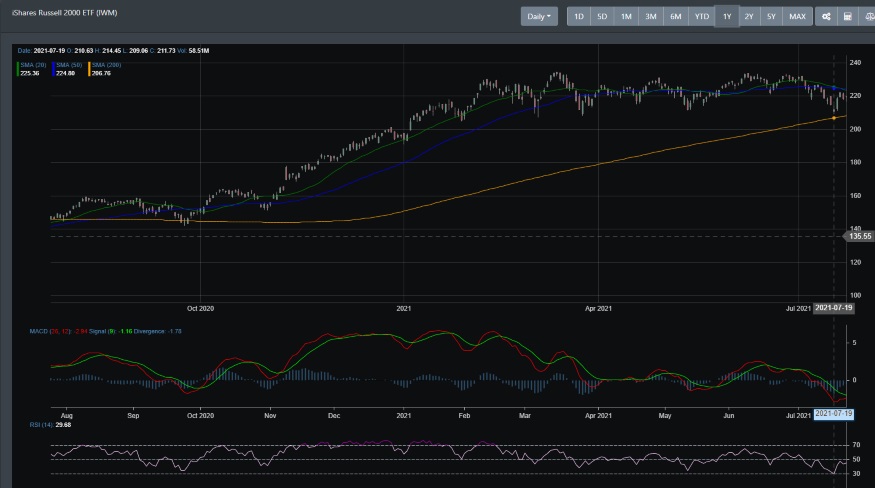Click the calculator icon in toolbar
The height and width of the screenshot is (488, 875).
tap(847, 16)
